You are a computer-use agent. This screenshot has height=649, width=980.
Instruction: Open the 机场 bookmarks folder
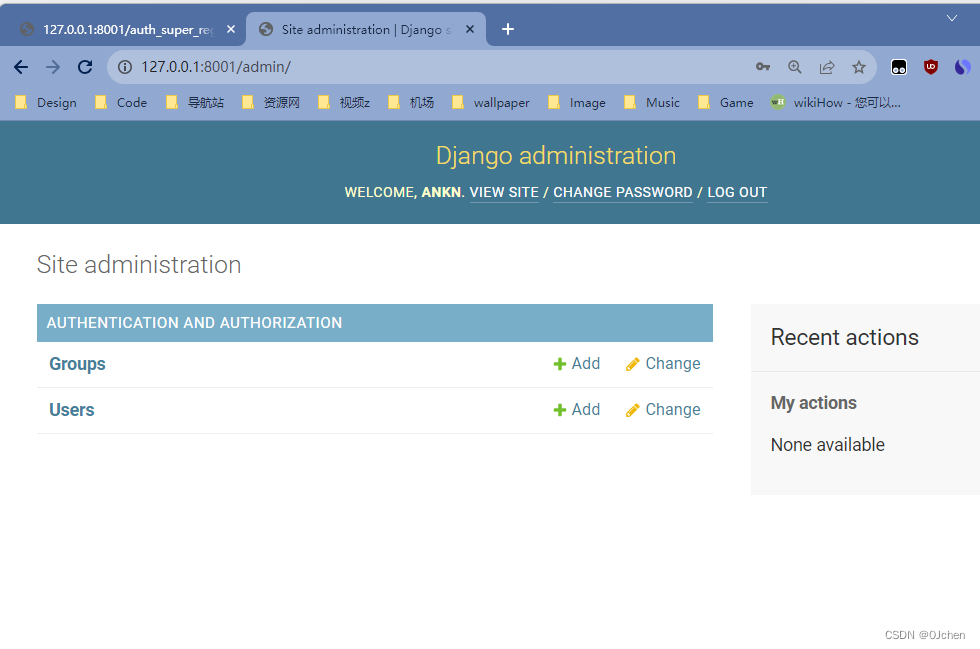tap(411, 103)
